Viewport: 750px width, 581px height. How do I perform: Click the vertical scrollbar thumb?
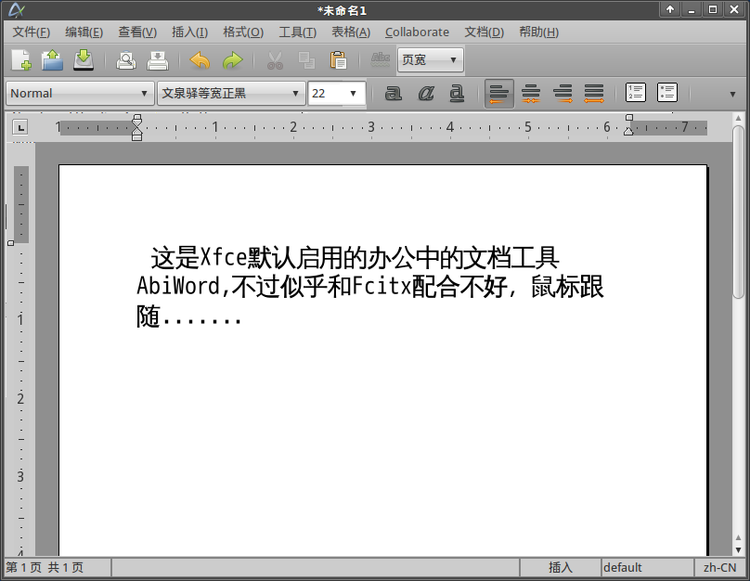pos(738,212)
